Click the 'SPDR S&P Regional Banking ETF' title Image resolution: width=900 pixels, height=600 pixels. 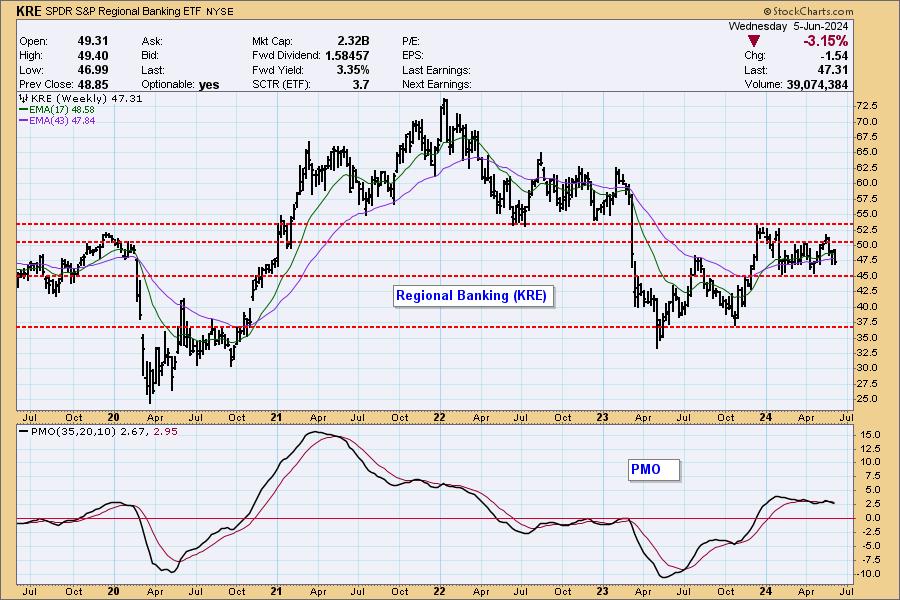pos(123,11)
